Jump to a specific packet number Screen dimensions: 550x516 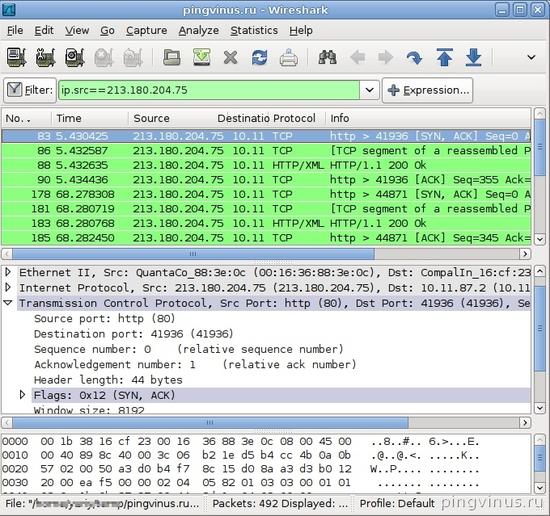coord(415,57)
